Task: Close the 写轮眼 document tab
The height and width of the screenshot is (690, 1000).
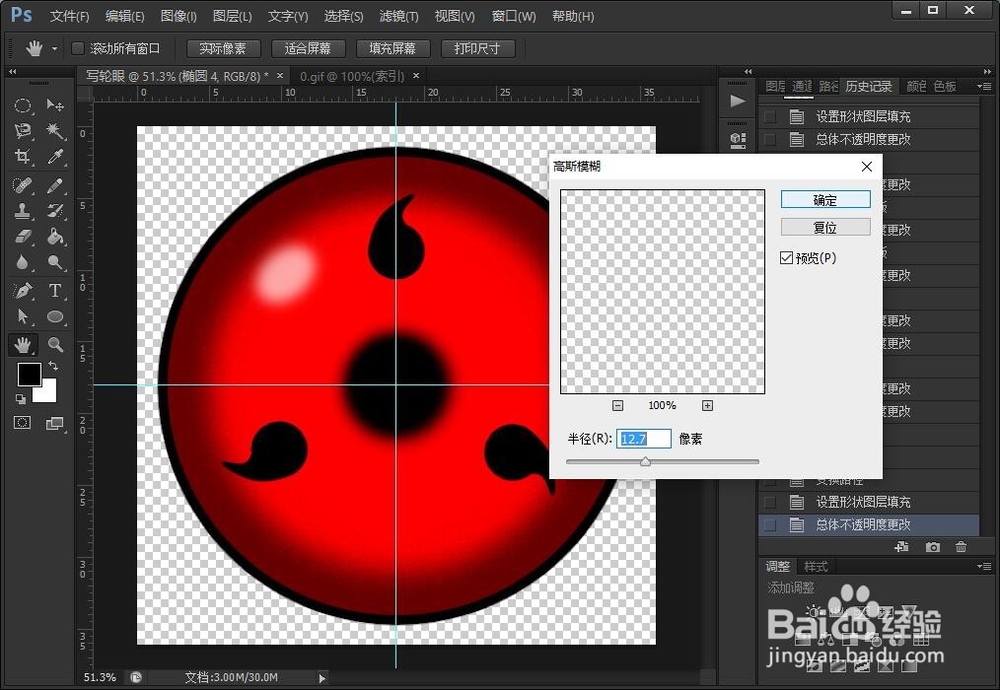Action: [279, 76]
